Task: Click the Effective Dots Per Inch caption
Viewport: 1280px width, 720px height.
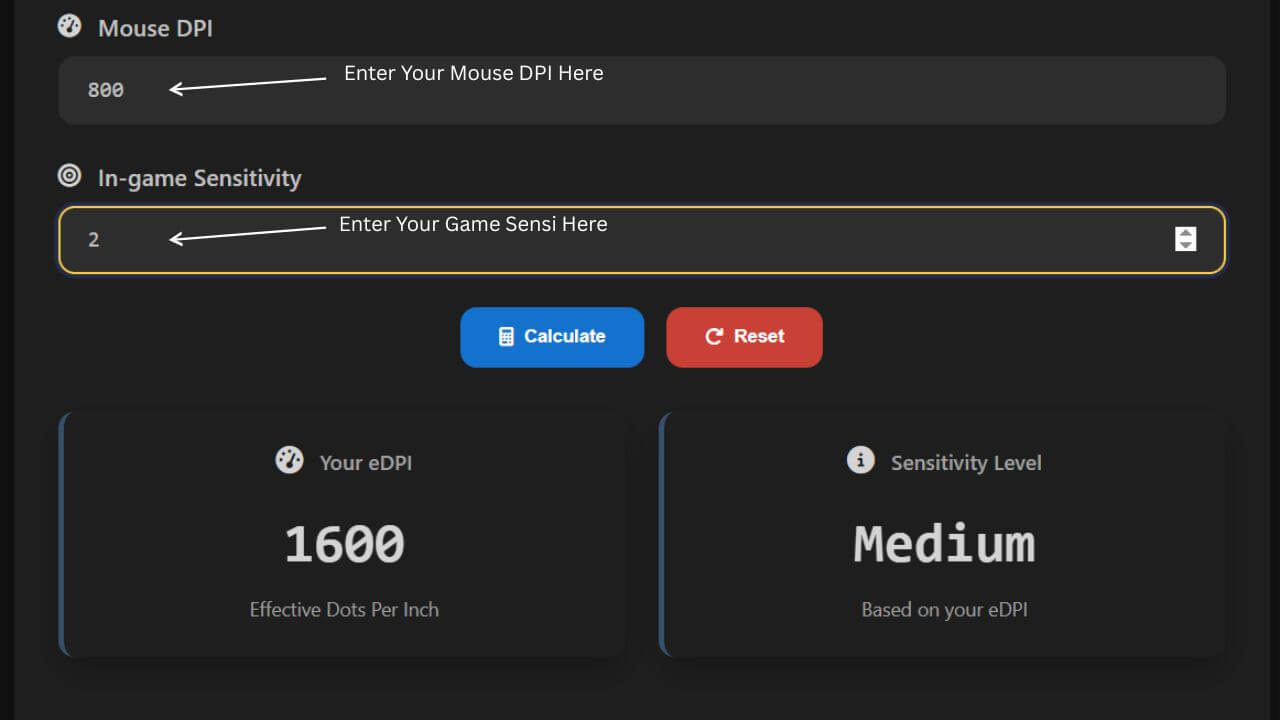Action: click(344, 609)
